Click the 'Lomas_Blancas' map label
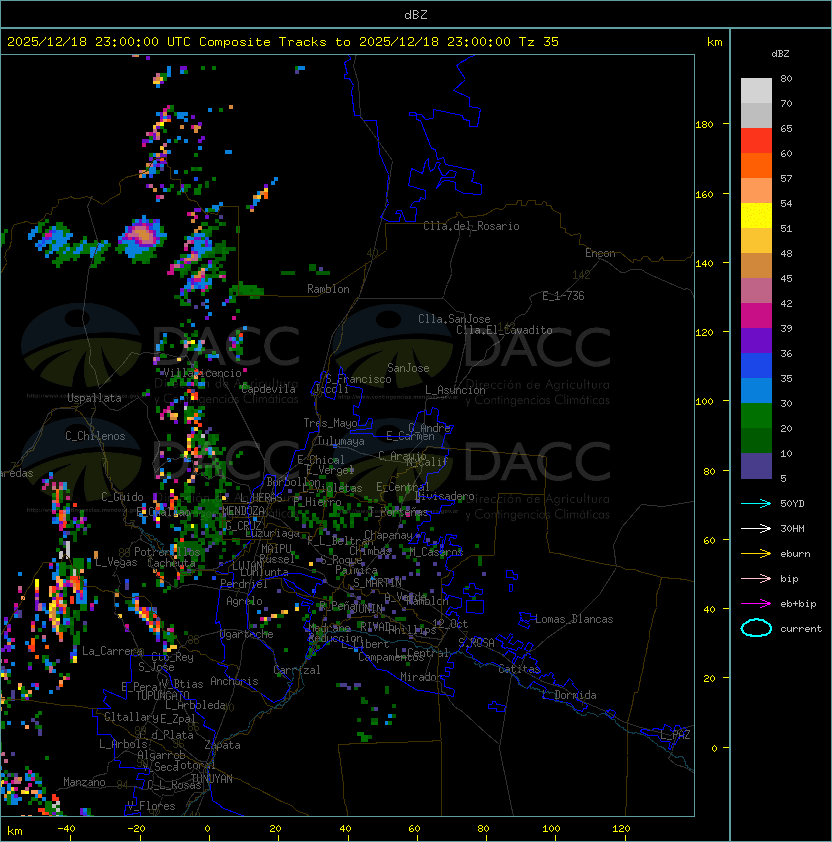The width and height of the screenshot is (832, 842). (574, 619)
